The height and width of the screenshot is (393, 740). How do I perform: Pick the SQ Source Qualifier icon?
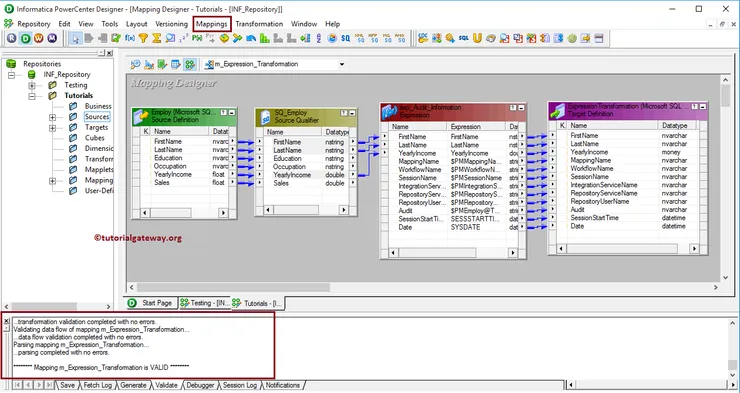click(x=345, y=38)
